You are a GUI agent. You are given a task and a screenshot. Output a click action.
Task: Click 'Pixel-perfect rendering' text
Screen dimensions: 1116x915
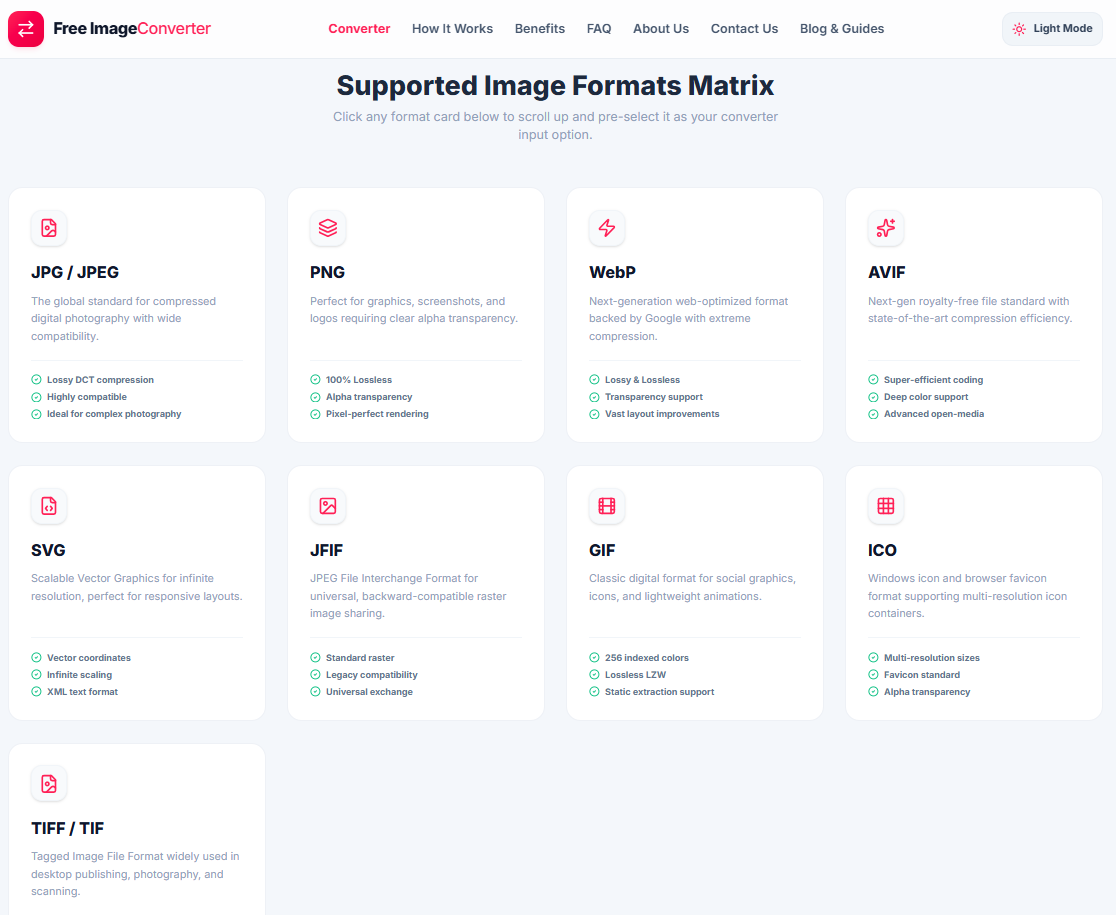point(377,414)
